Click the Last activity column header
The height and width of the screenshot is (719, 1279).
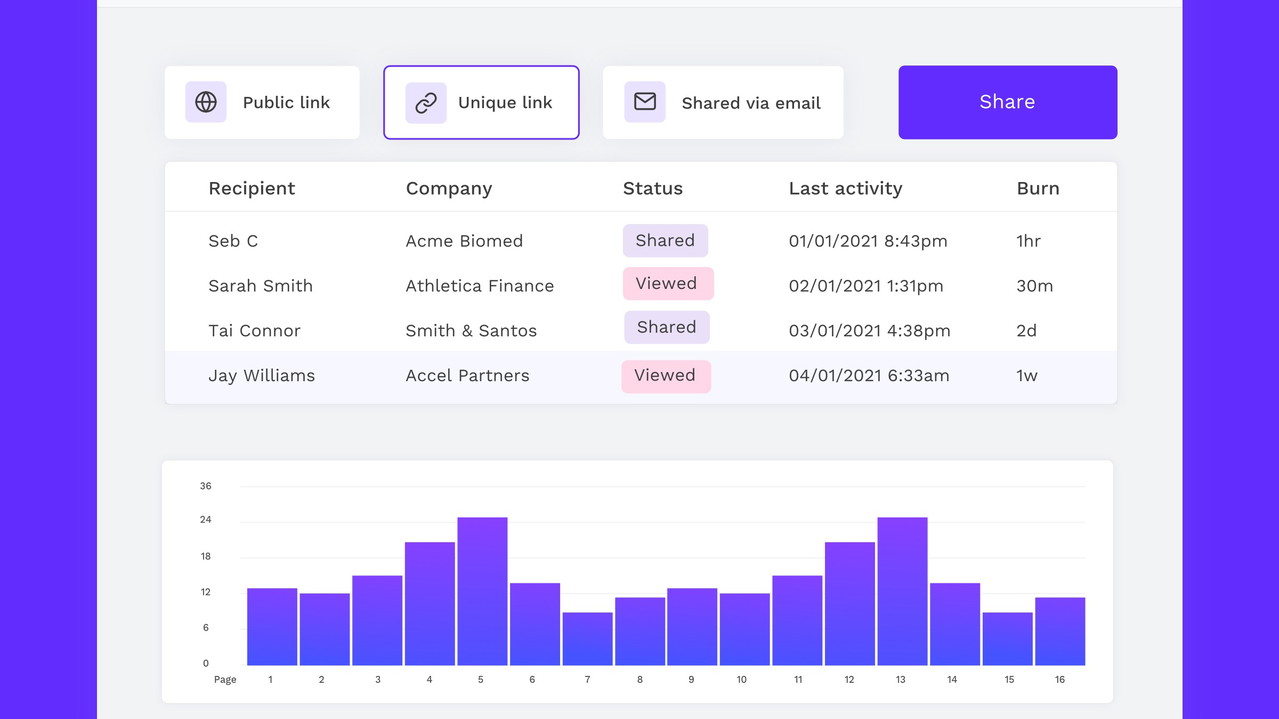[x=845, y=188]
